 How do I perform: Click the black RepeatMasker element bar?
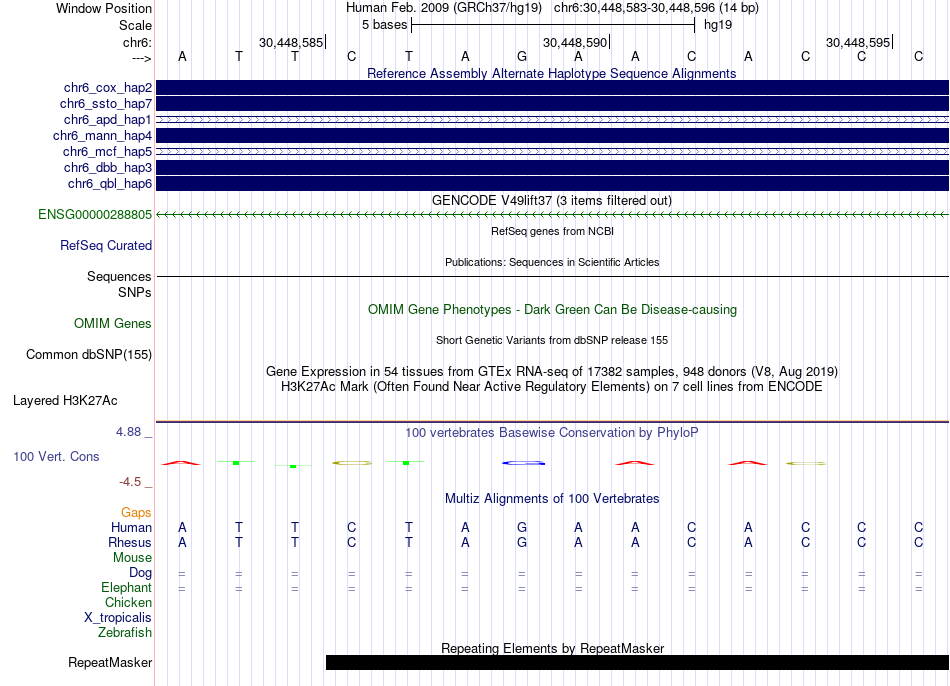point(637,662)
